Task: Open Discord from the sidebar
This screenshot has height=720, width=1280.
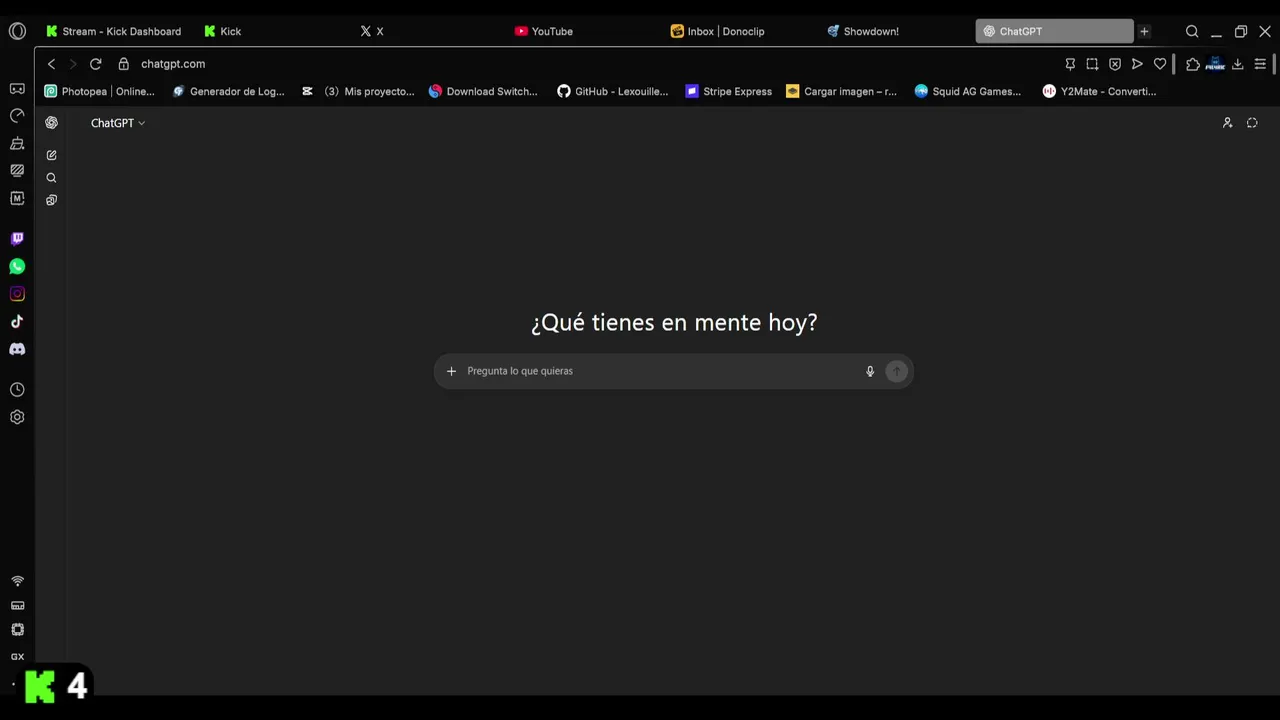Action: click(17, 349)
